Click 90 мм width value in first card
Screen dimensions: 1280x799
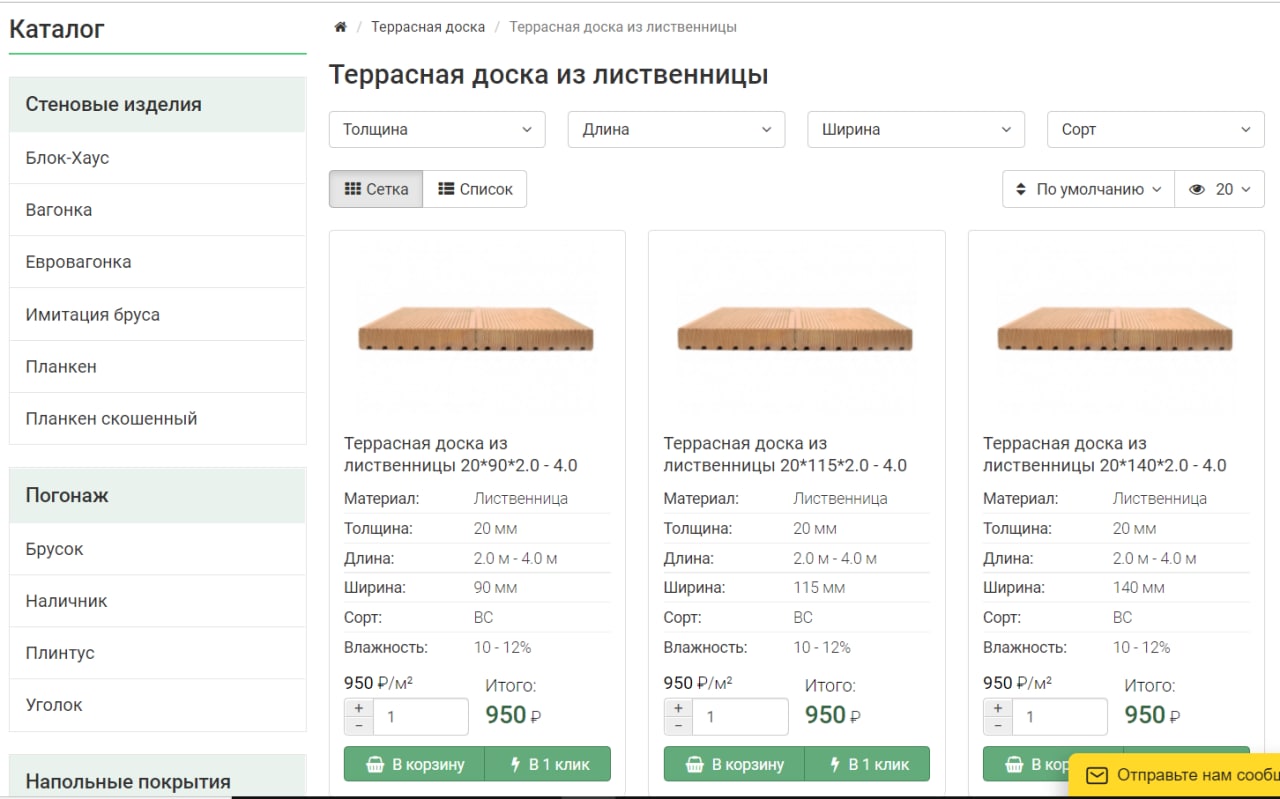click(495, 588)
